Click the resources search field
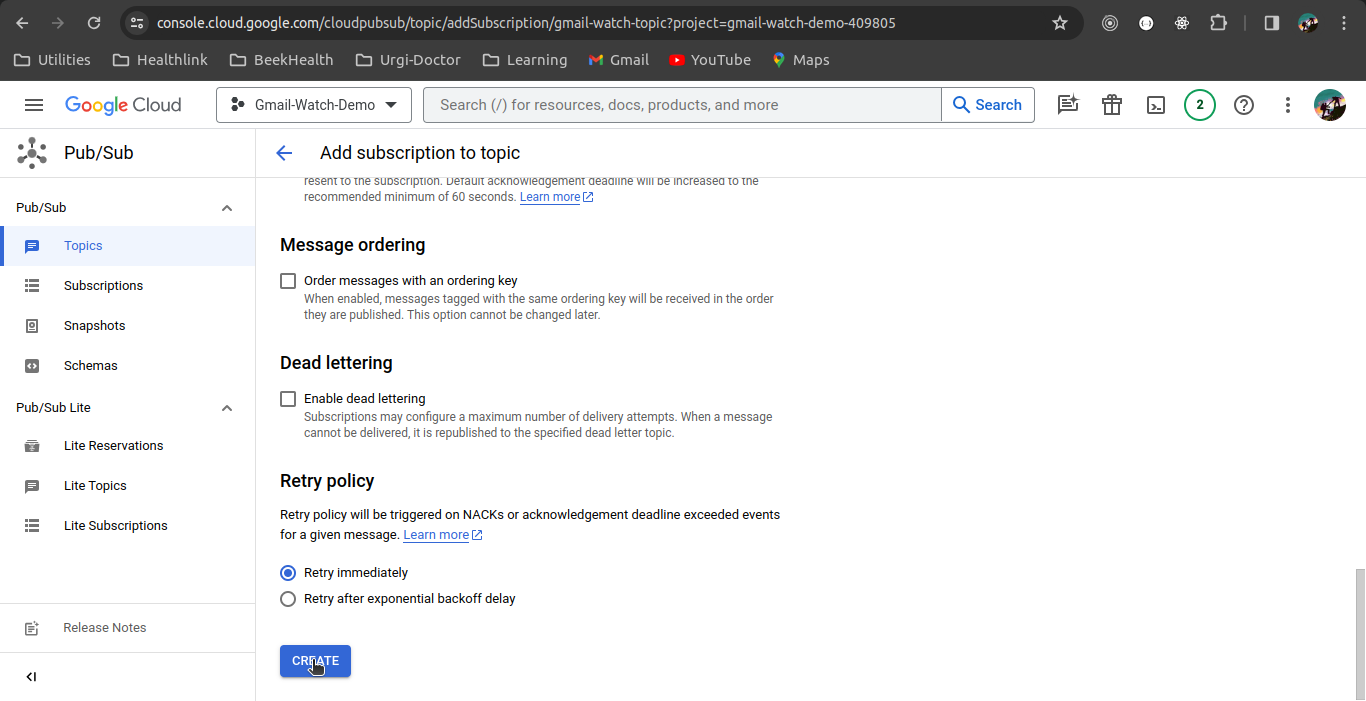This screenshot has height=701, width=1366. click(682, 104)
